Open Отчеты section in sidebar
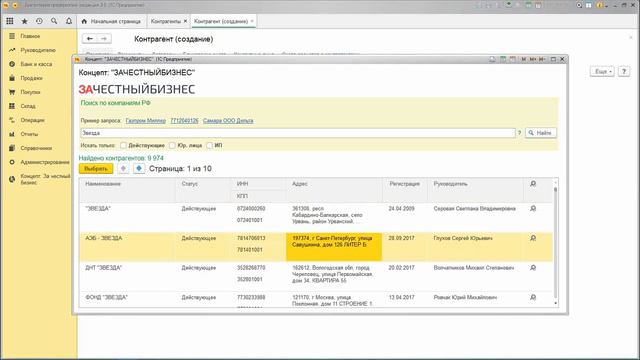Screen dimensions: 640x360 [x=29, y=134]
